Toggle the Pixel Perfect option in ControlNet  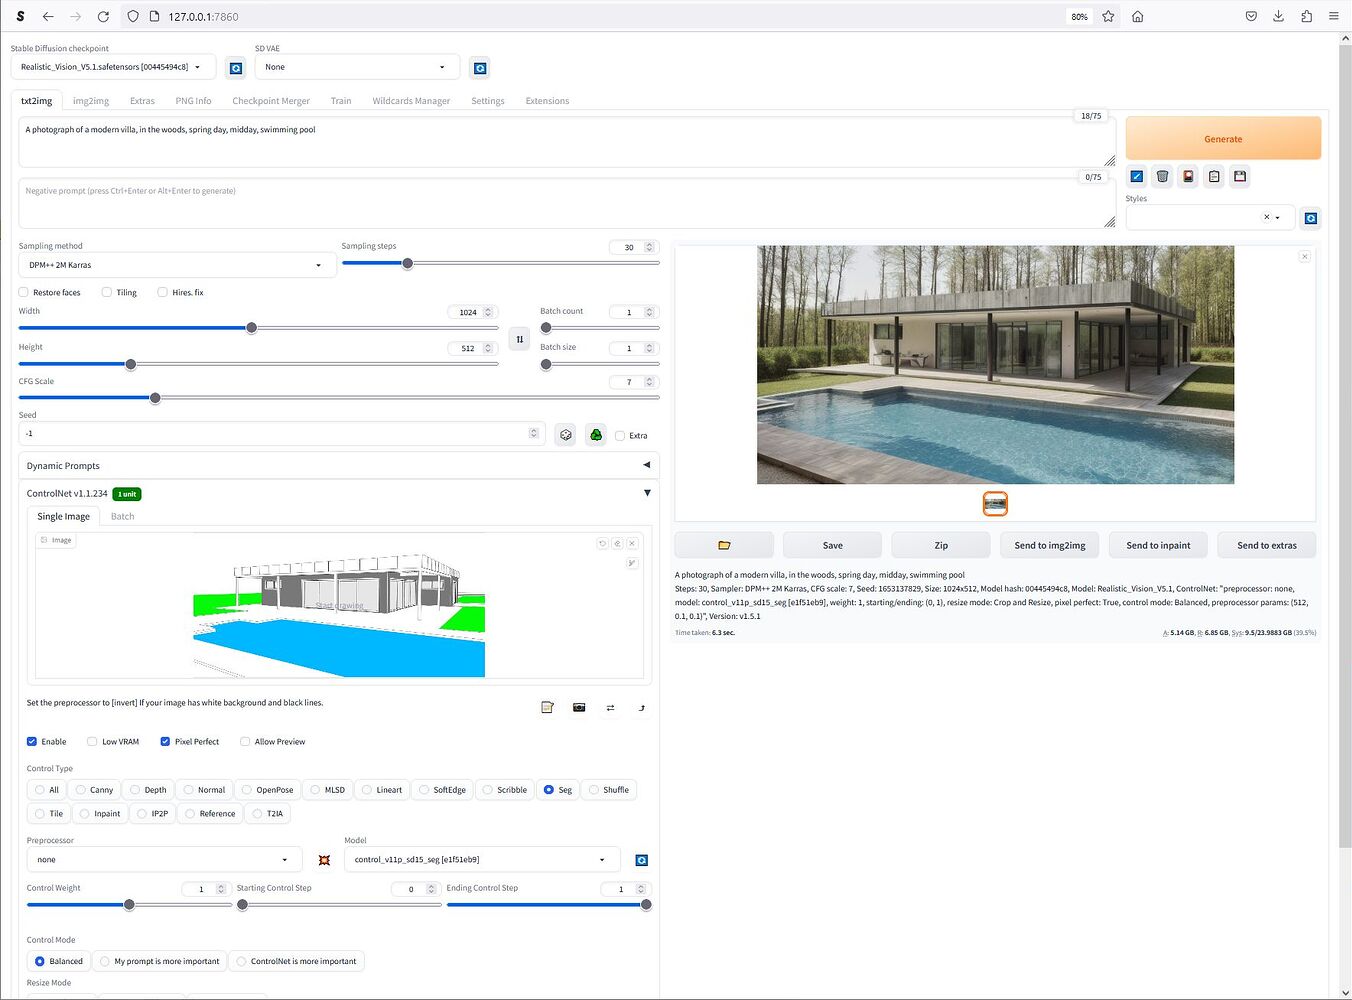(165, 741)
